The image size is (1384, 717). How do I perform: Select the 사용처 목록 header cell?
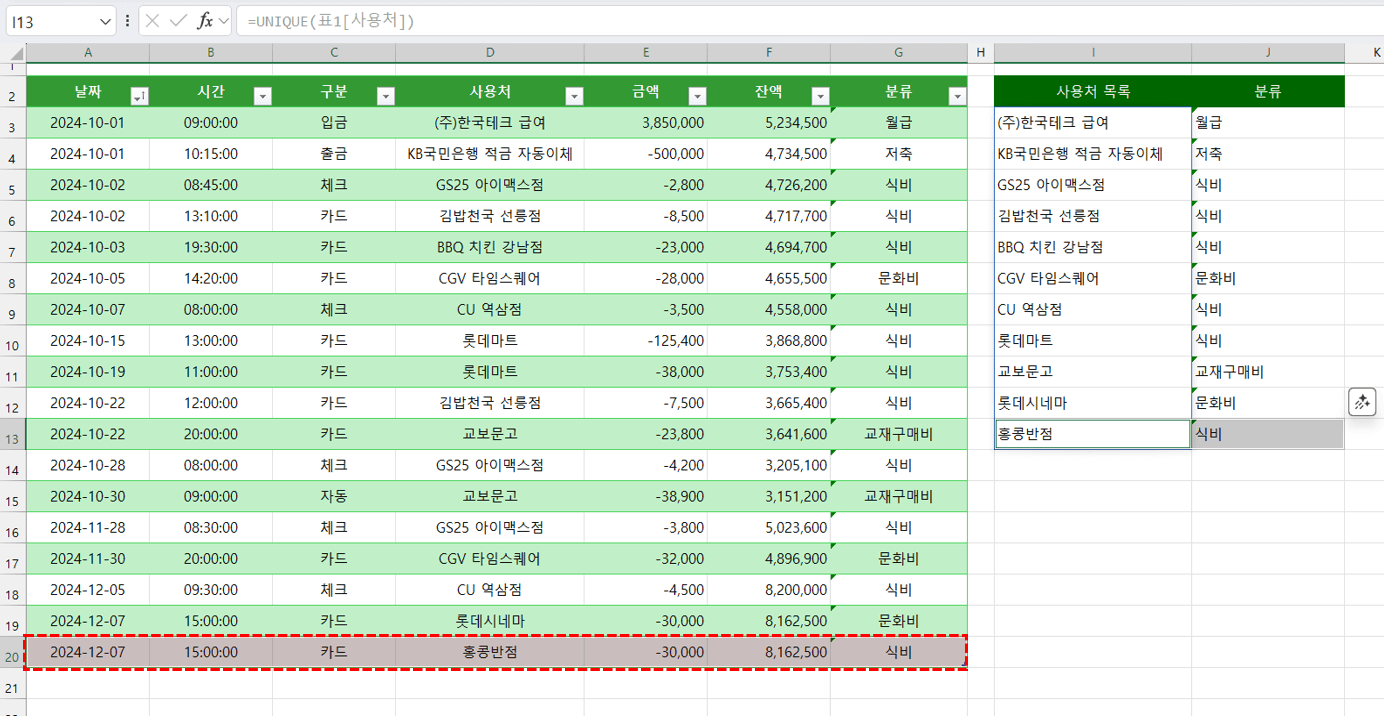coord(1092,92)
